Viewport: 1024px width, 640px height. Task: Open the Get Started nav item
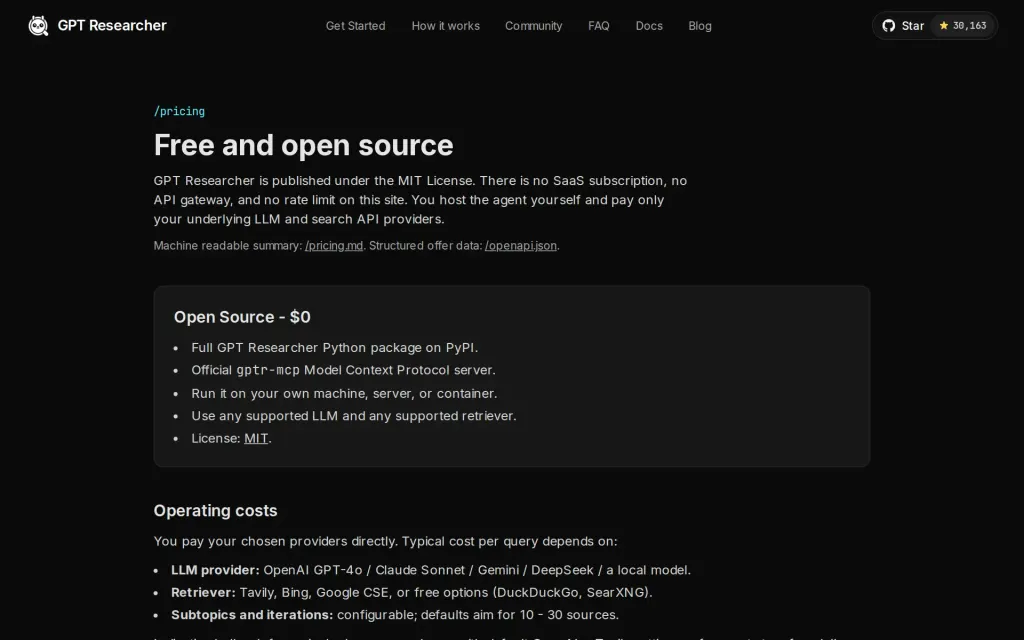(x=355, y=26)
